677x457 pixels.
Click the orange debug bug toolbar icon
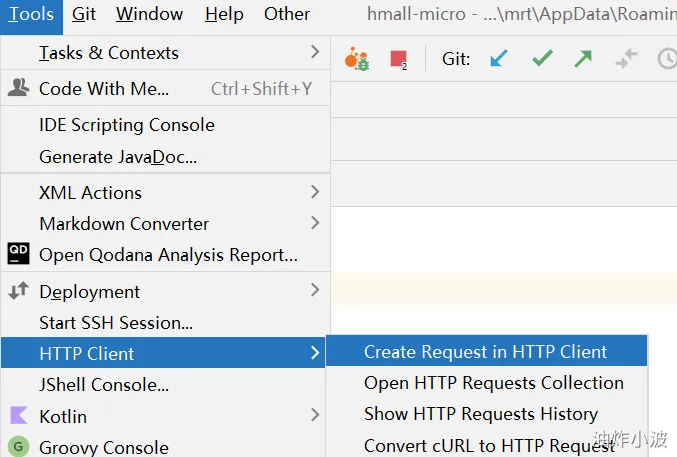pos(357,59)
